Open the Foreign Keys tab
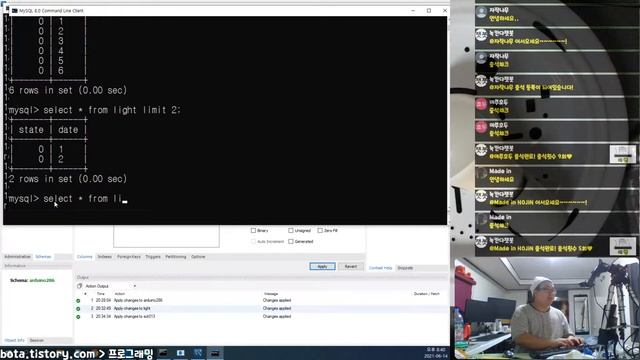 [129, 257]
